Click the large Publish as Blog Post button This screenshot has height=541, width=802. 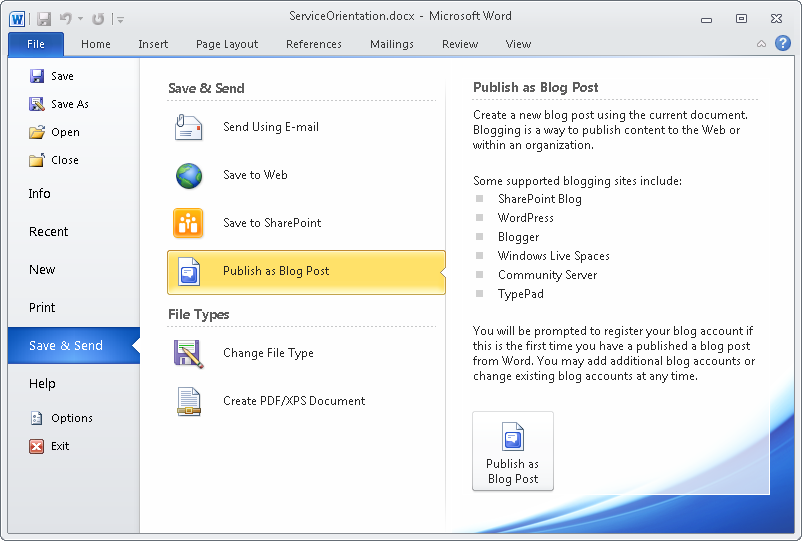click(513, 451)
